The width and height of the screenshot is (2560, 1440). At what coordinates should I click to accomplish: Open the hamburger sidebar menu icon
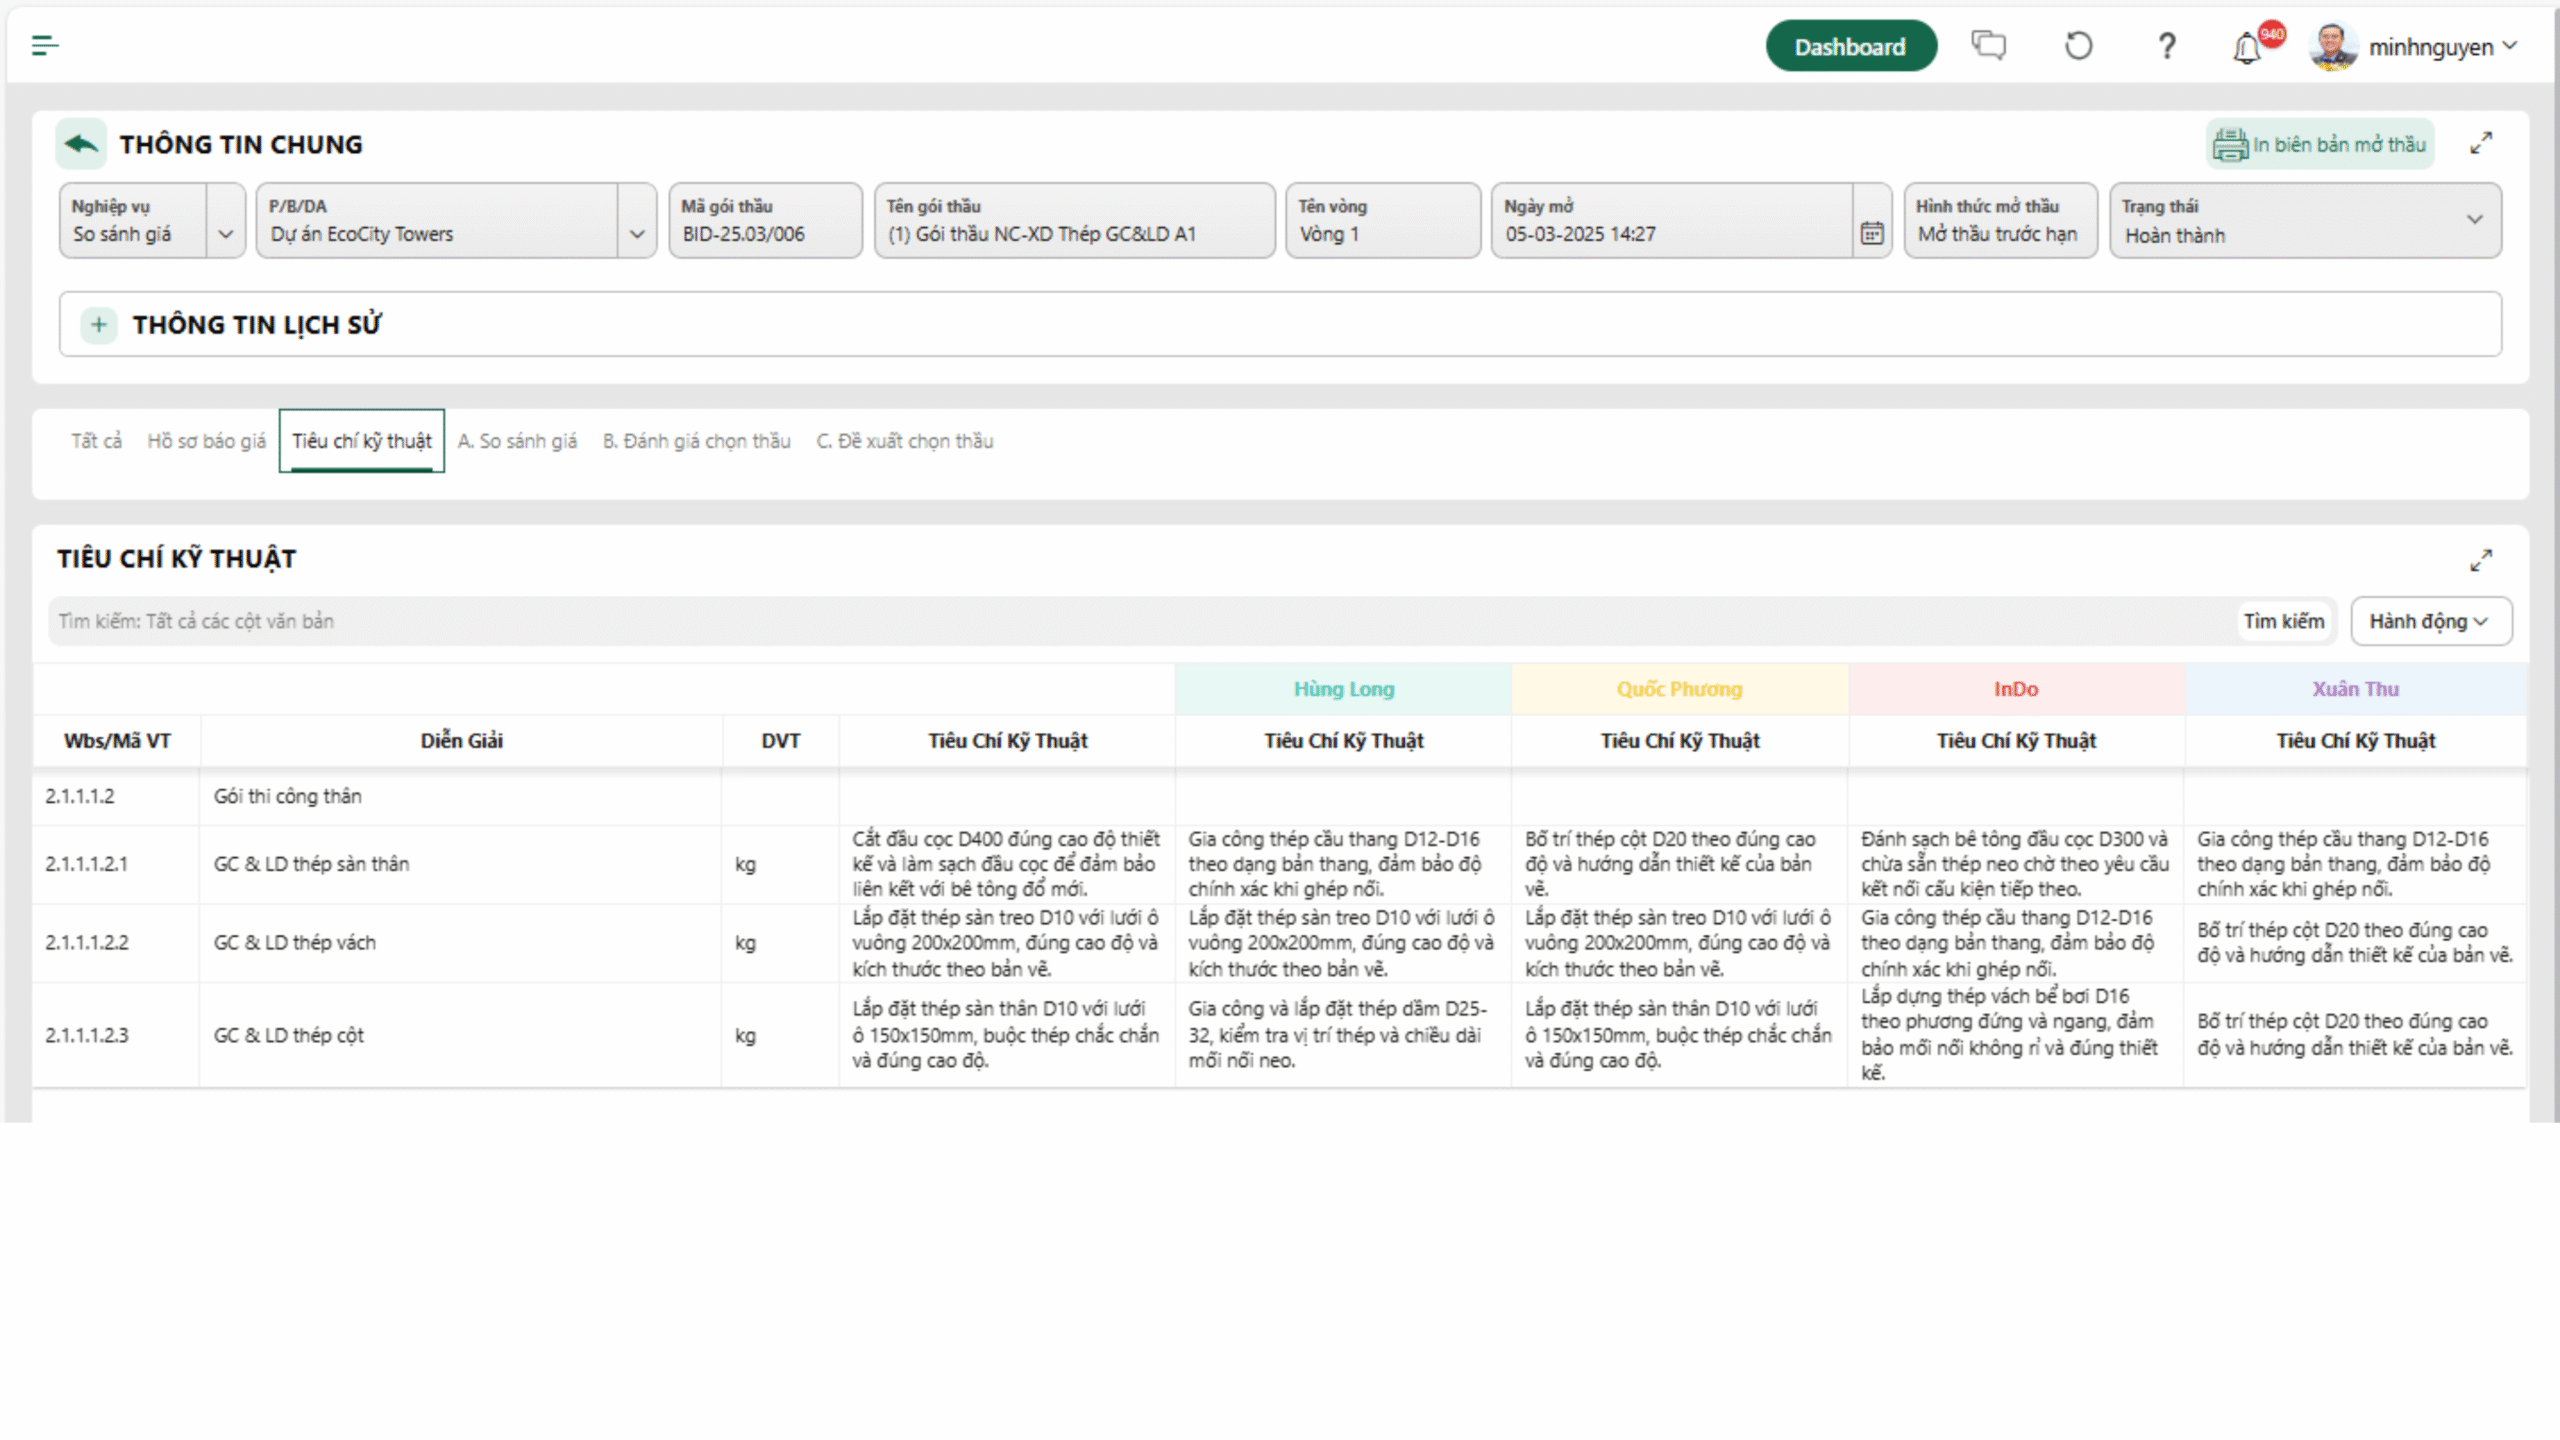click(x=45, y=45)
